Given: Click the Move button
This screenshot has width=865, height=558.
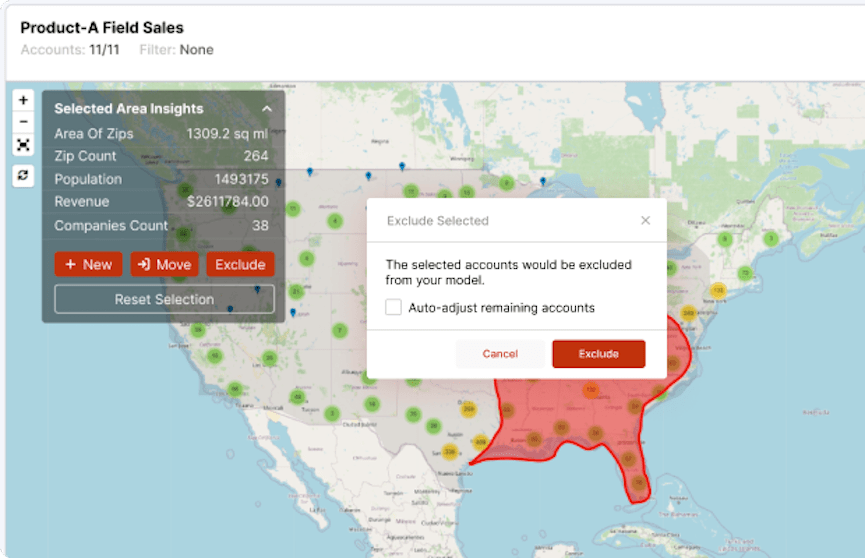Looking at the screenshot, I should pyautogui.click(x=164, y=264).
